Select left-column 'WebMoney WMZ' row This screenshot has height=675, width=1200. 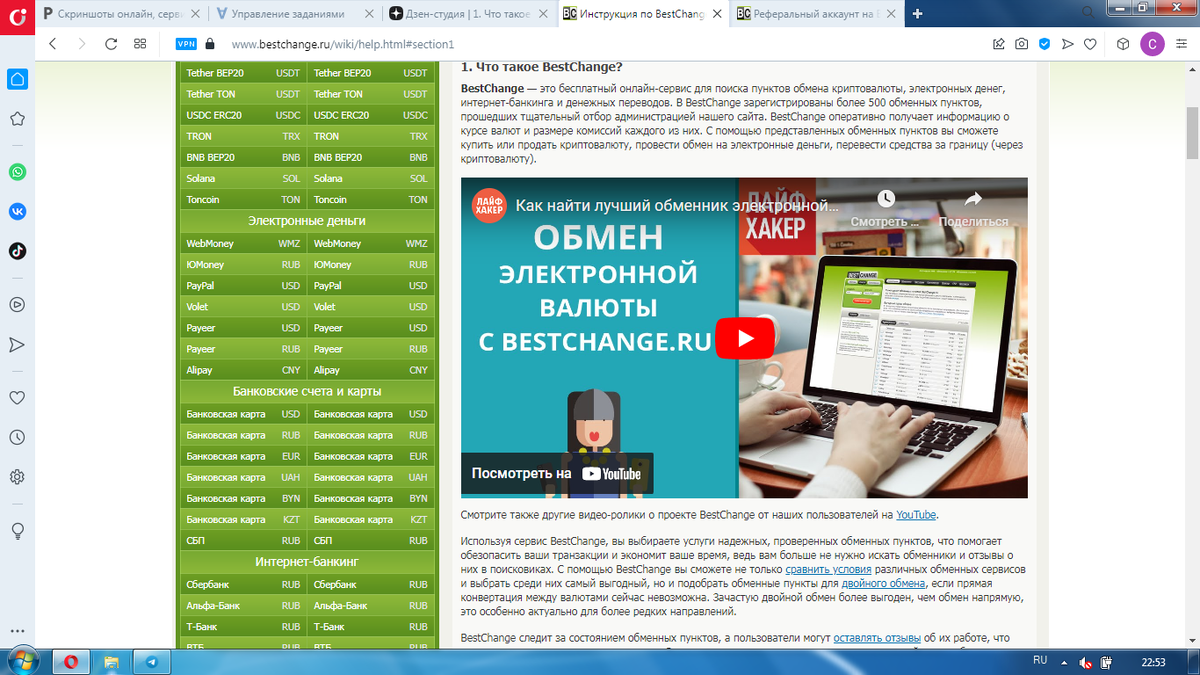[x=243, y=243]
